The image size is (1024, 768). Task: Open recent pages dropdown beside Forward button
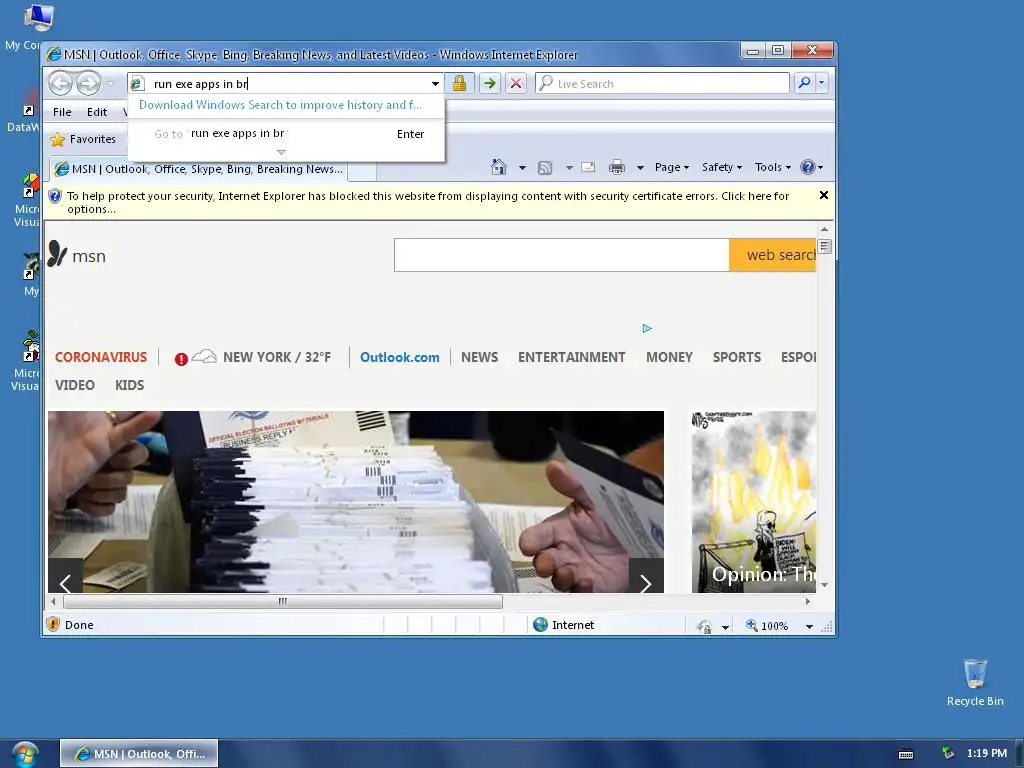(110, 84)
